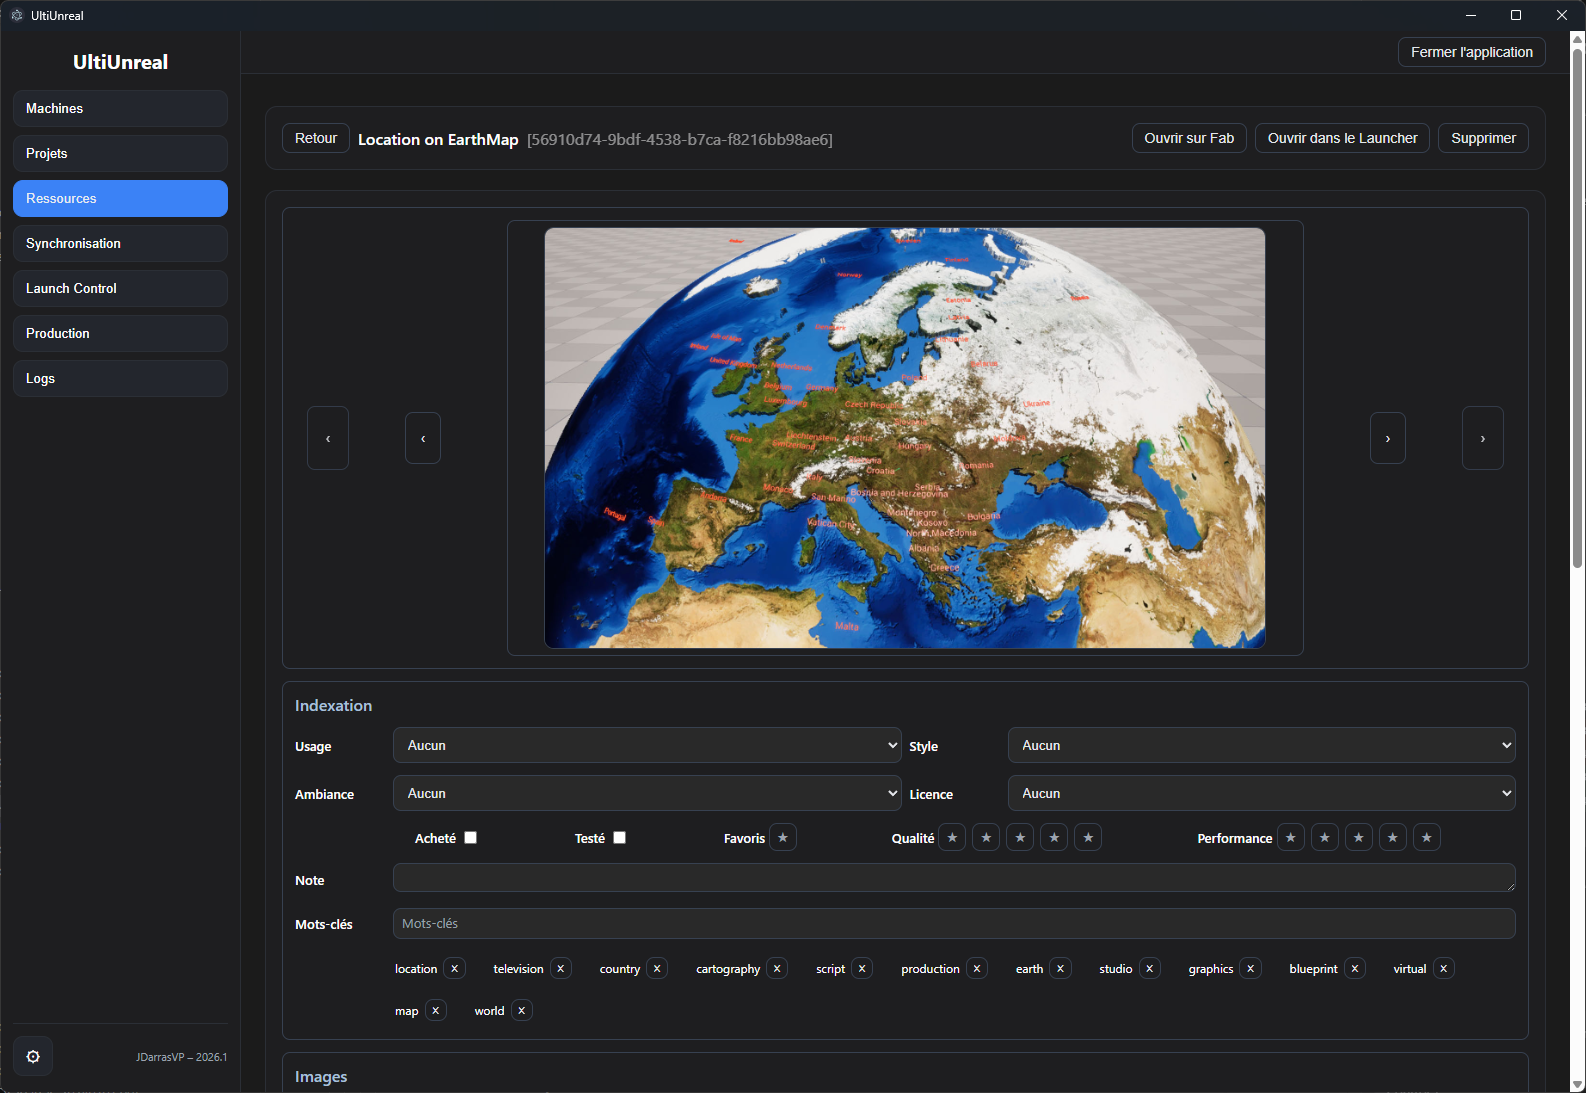Remove the 'world' keyword tag
Screen dimensions: 1586x1093
pos(522,1011)
